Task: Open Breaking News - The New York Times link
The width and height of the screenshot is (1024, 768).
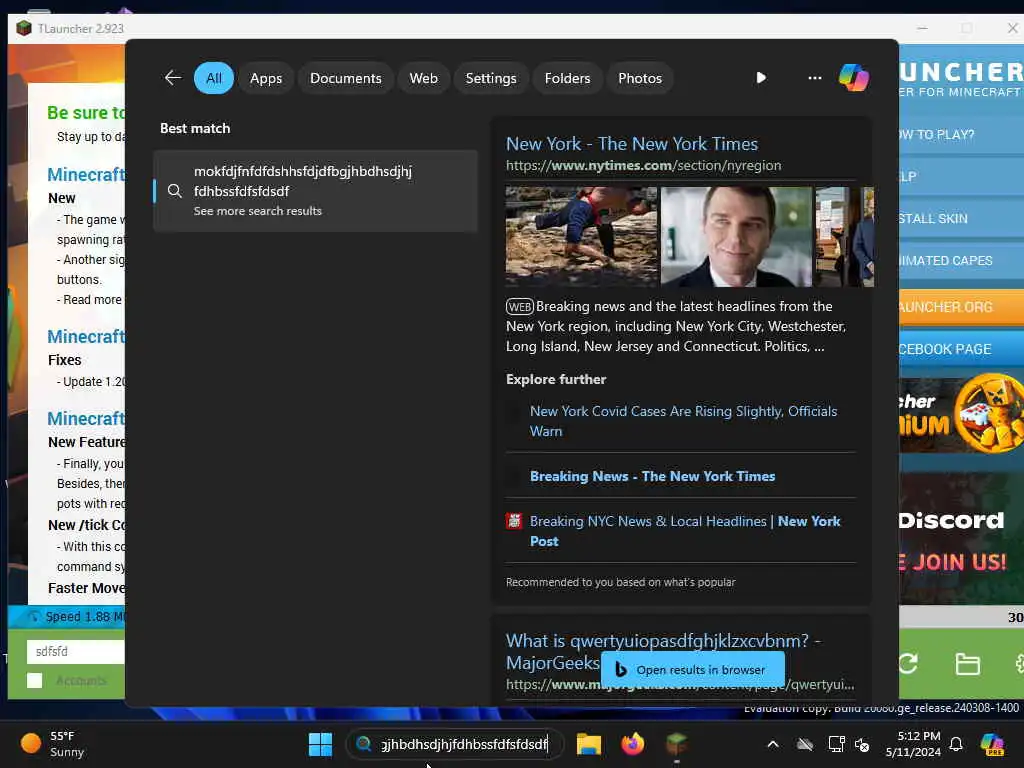Action: tap(652, 476)
